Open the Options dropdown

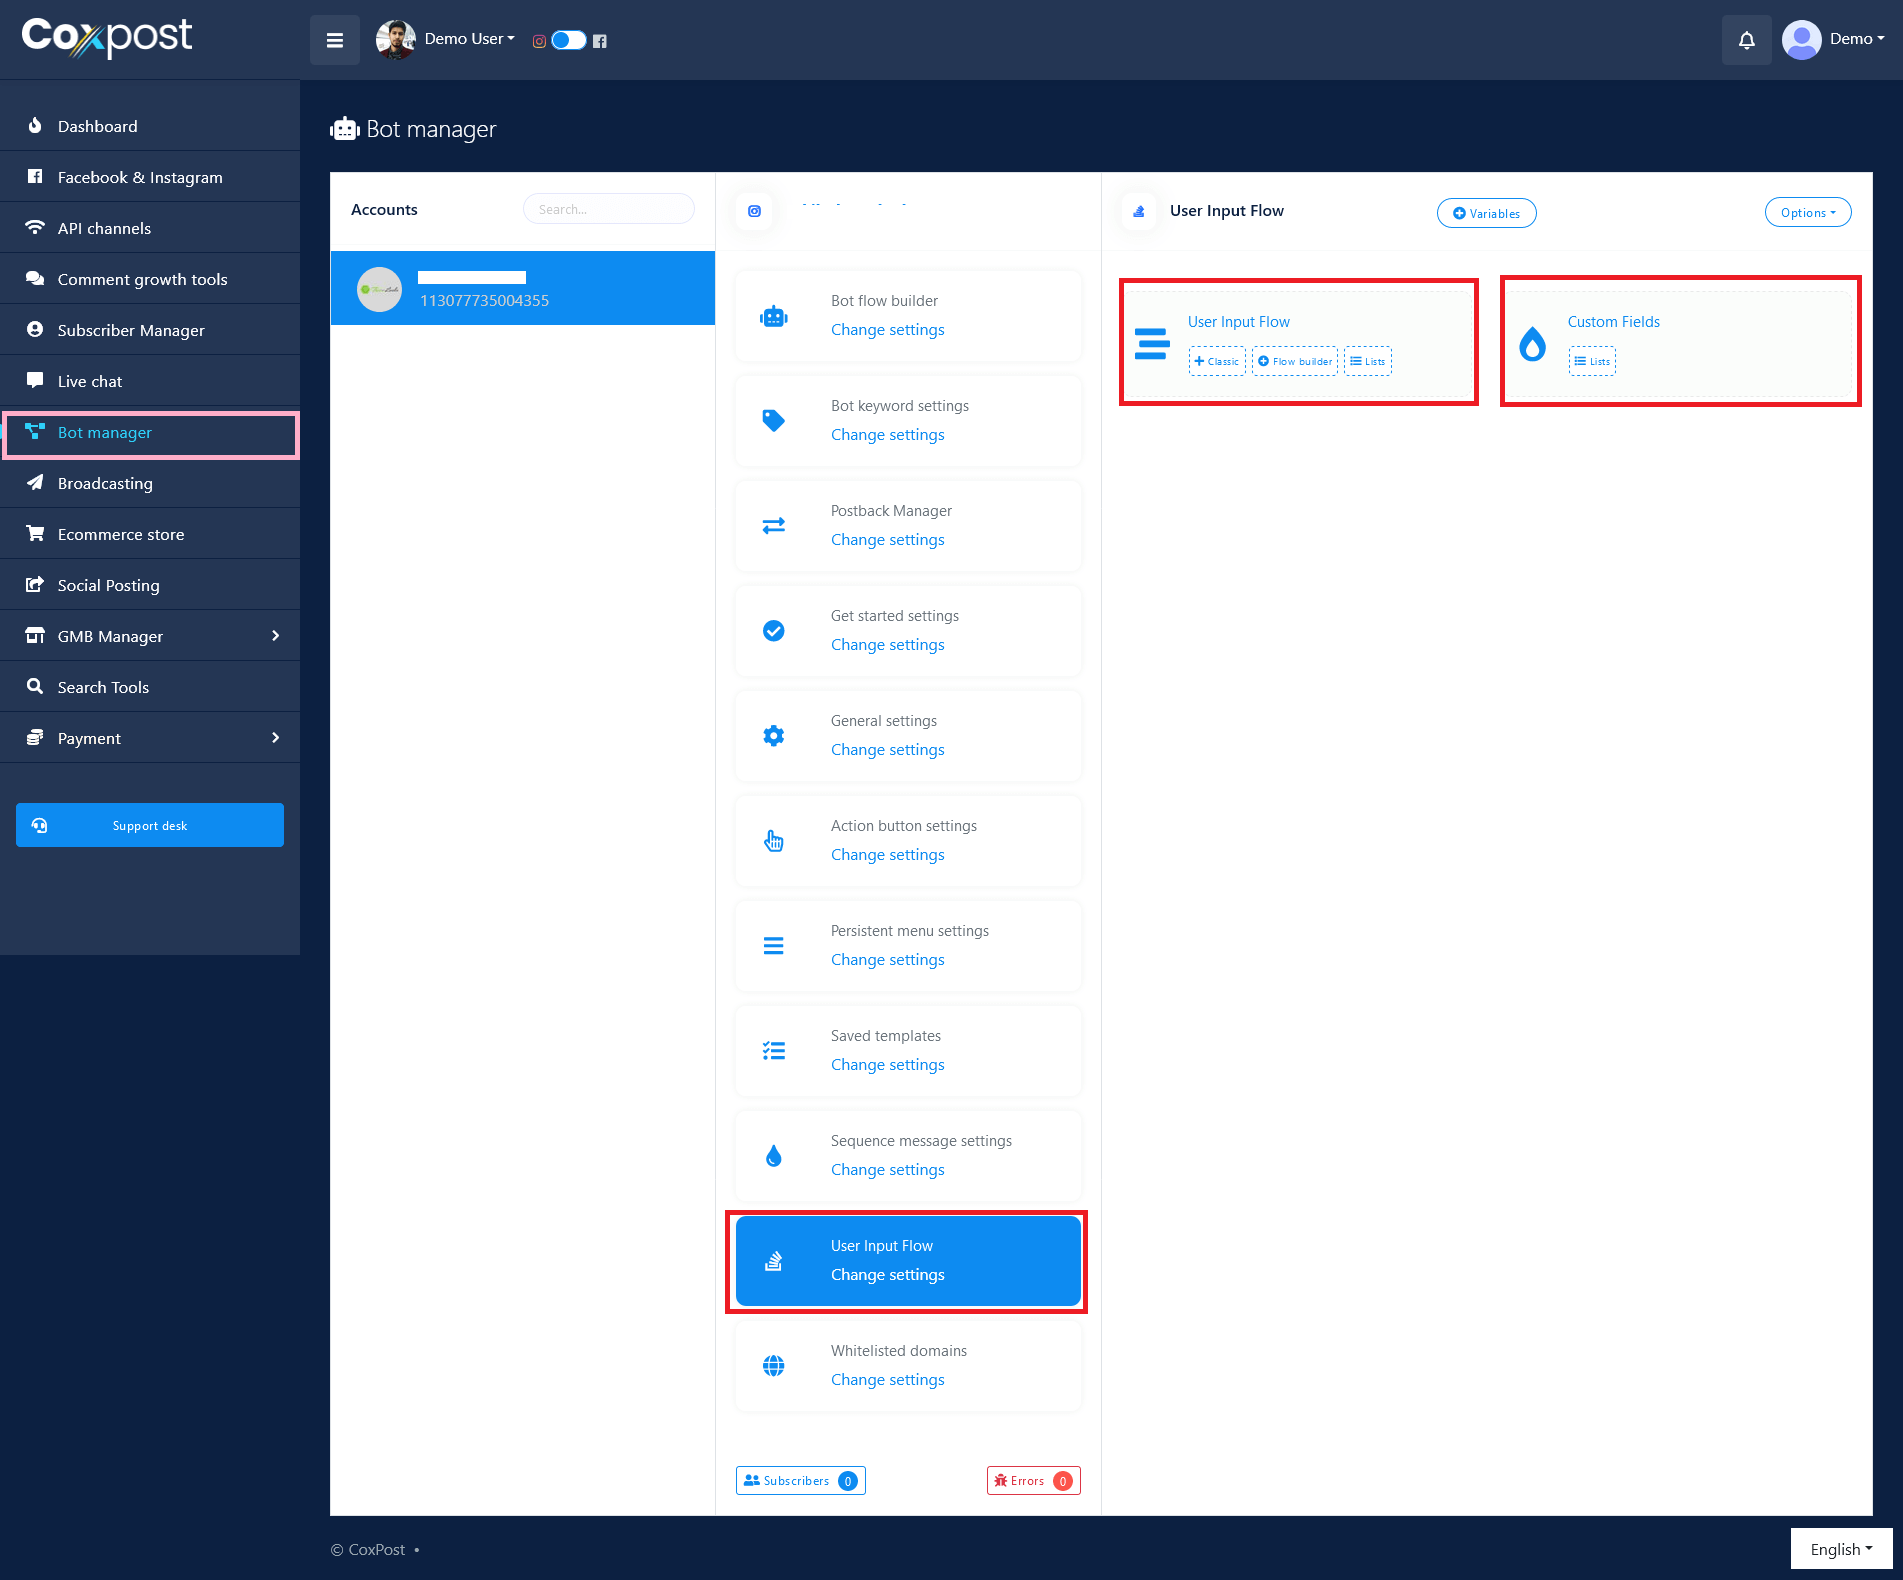[x=1807, y=213]
